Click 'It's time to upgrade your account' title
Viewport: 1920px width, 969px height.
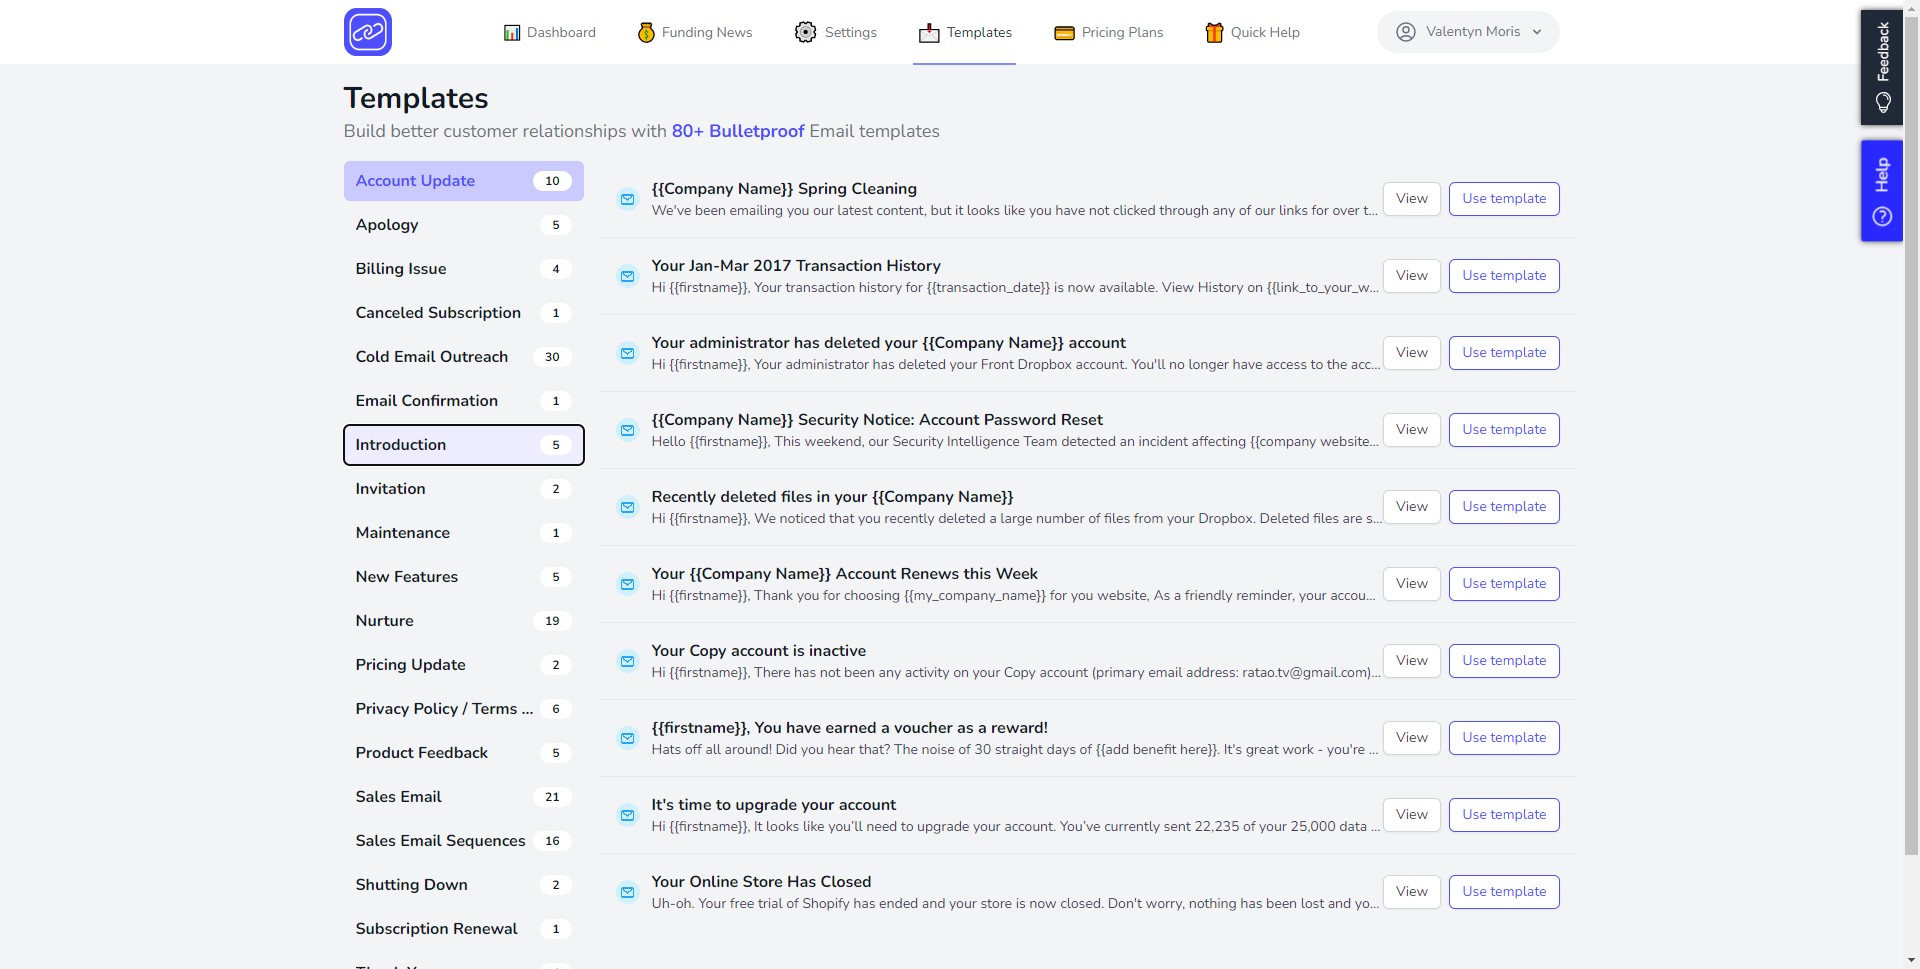(x=773, y=805)
